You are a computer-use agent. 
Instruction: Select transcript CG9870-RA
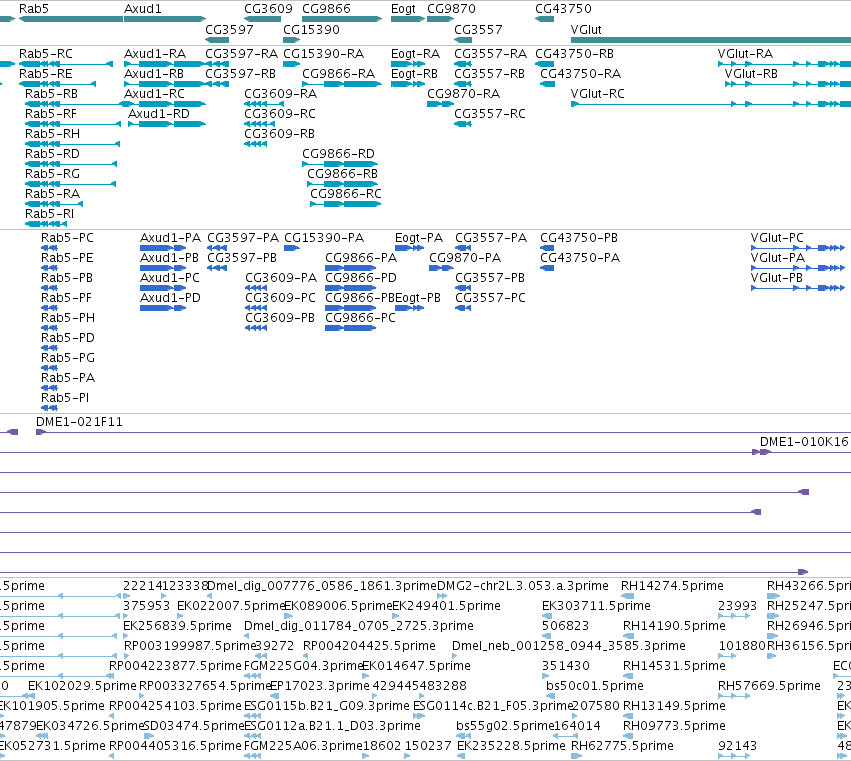click(x=440, y=104)
